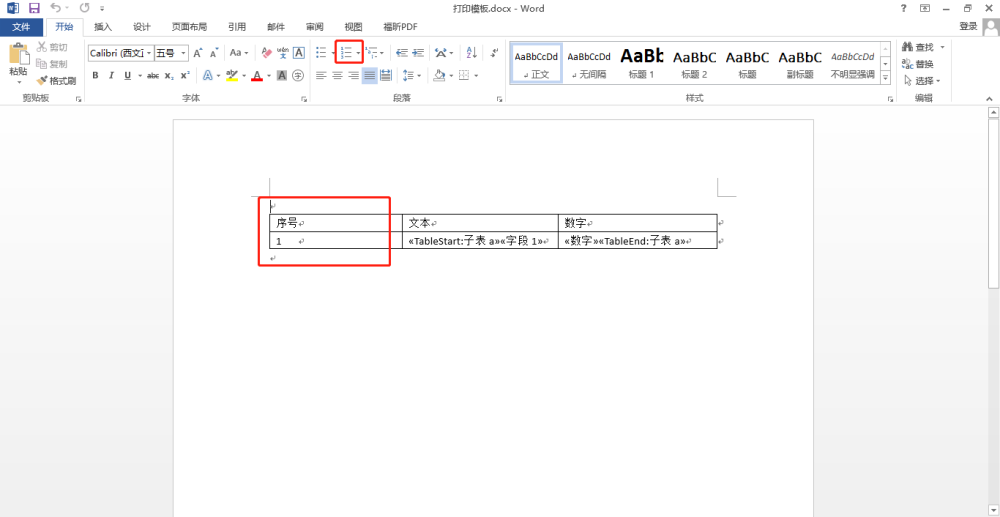Click the grow font size icon
Image resolution: width=1000 pixels, height=517 pixels.
tap(198, 53)
